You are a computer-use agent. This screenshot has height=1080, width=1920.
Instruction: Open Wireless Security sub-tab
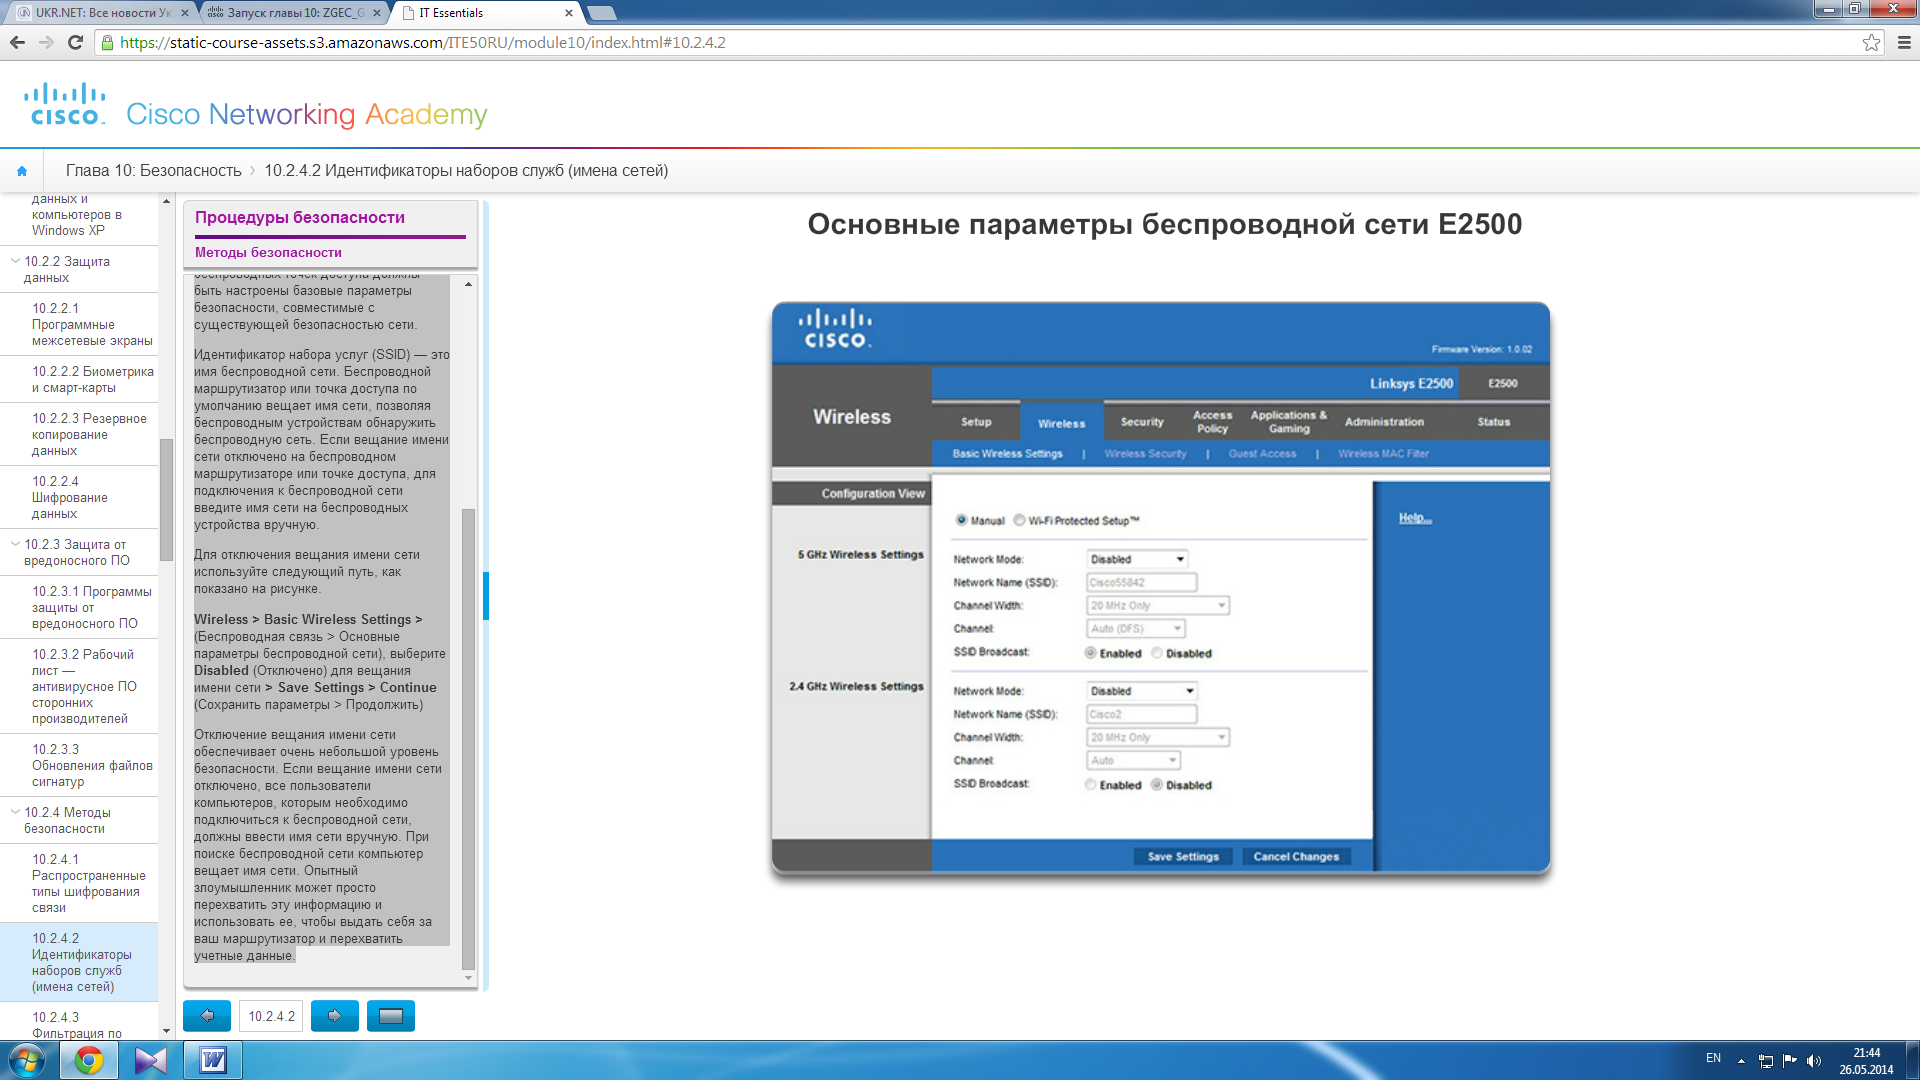(1145, 454)
